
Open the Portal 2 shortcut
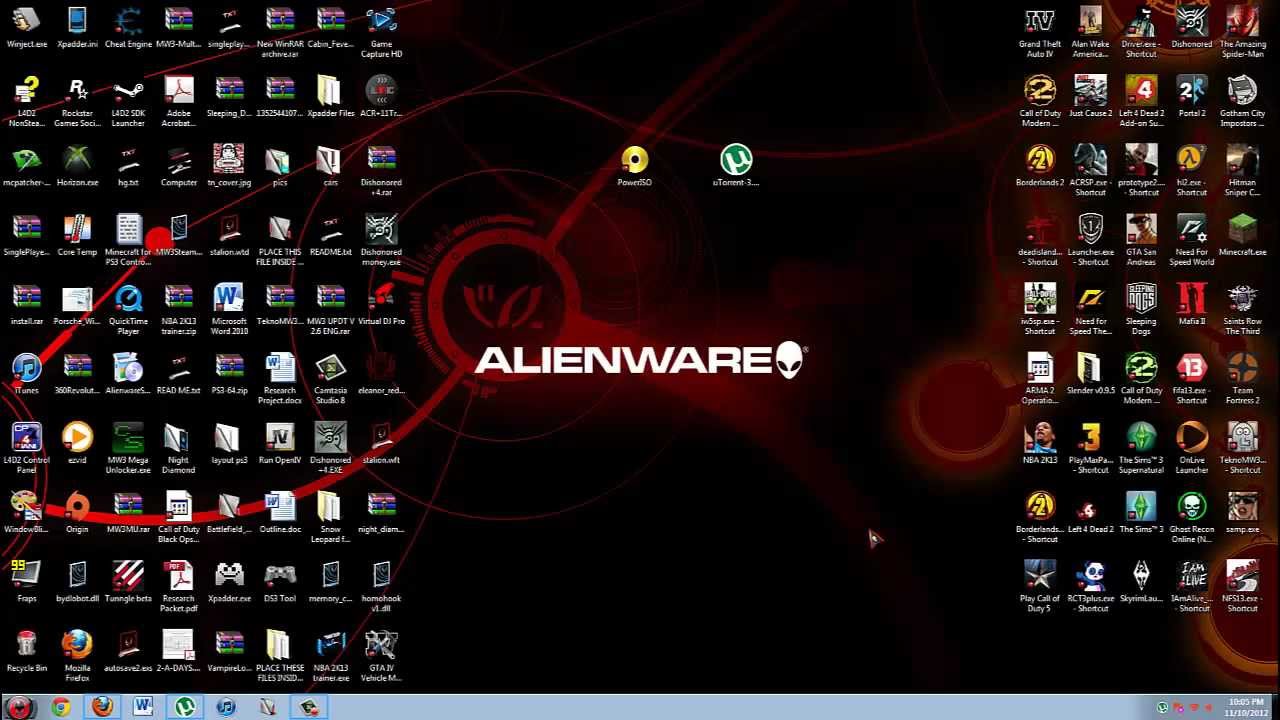1191,96
